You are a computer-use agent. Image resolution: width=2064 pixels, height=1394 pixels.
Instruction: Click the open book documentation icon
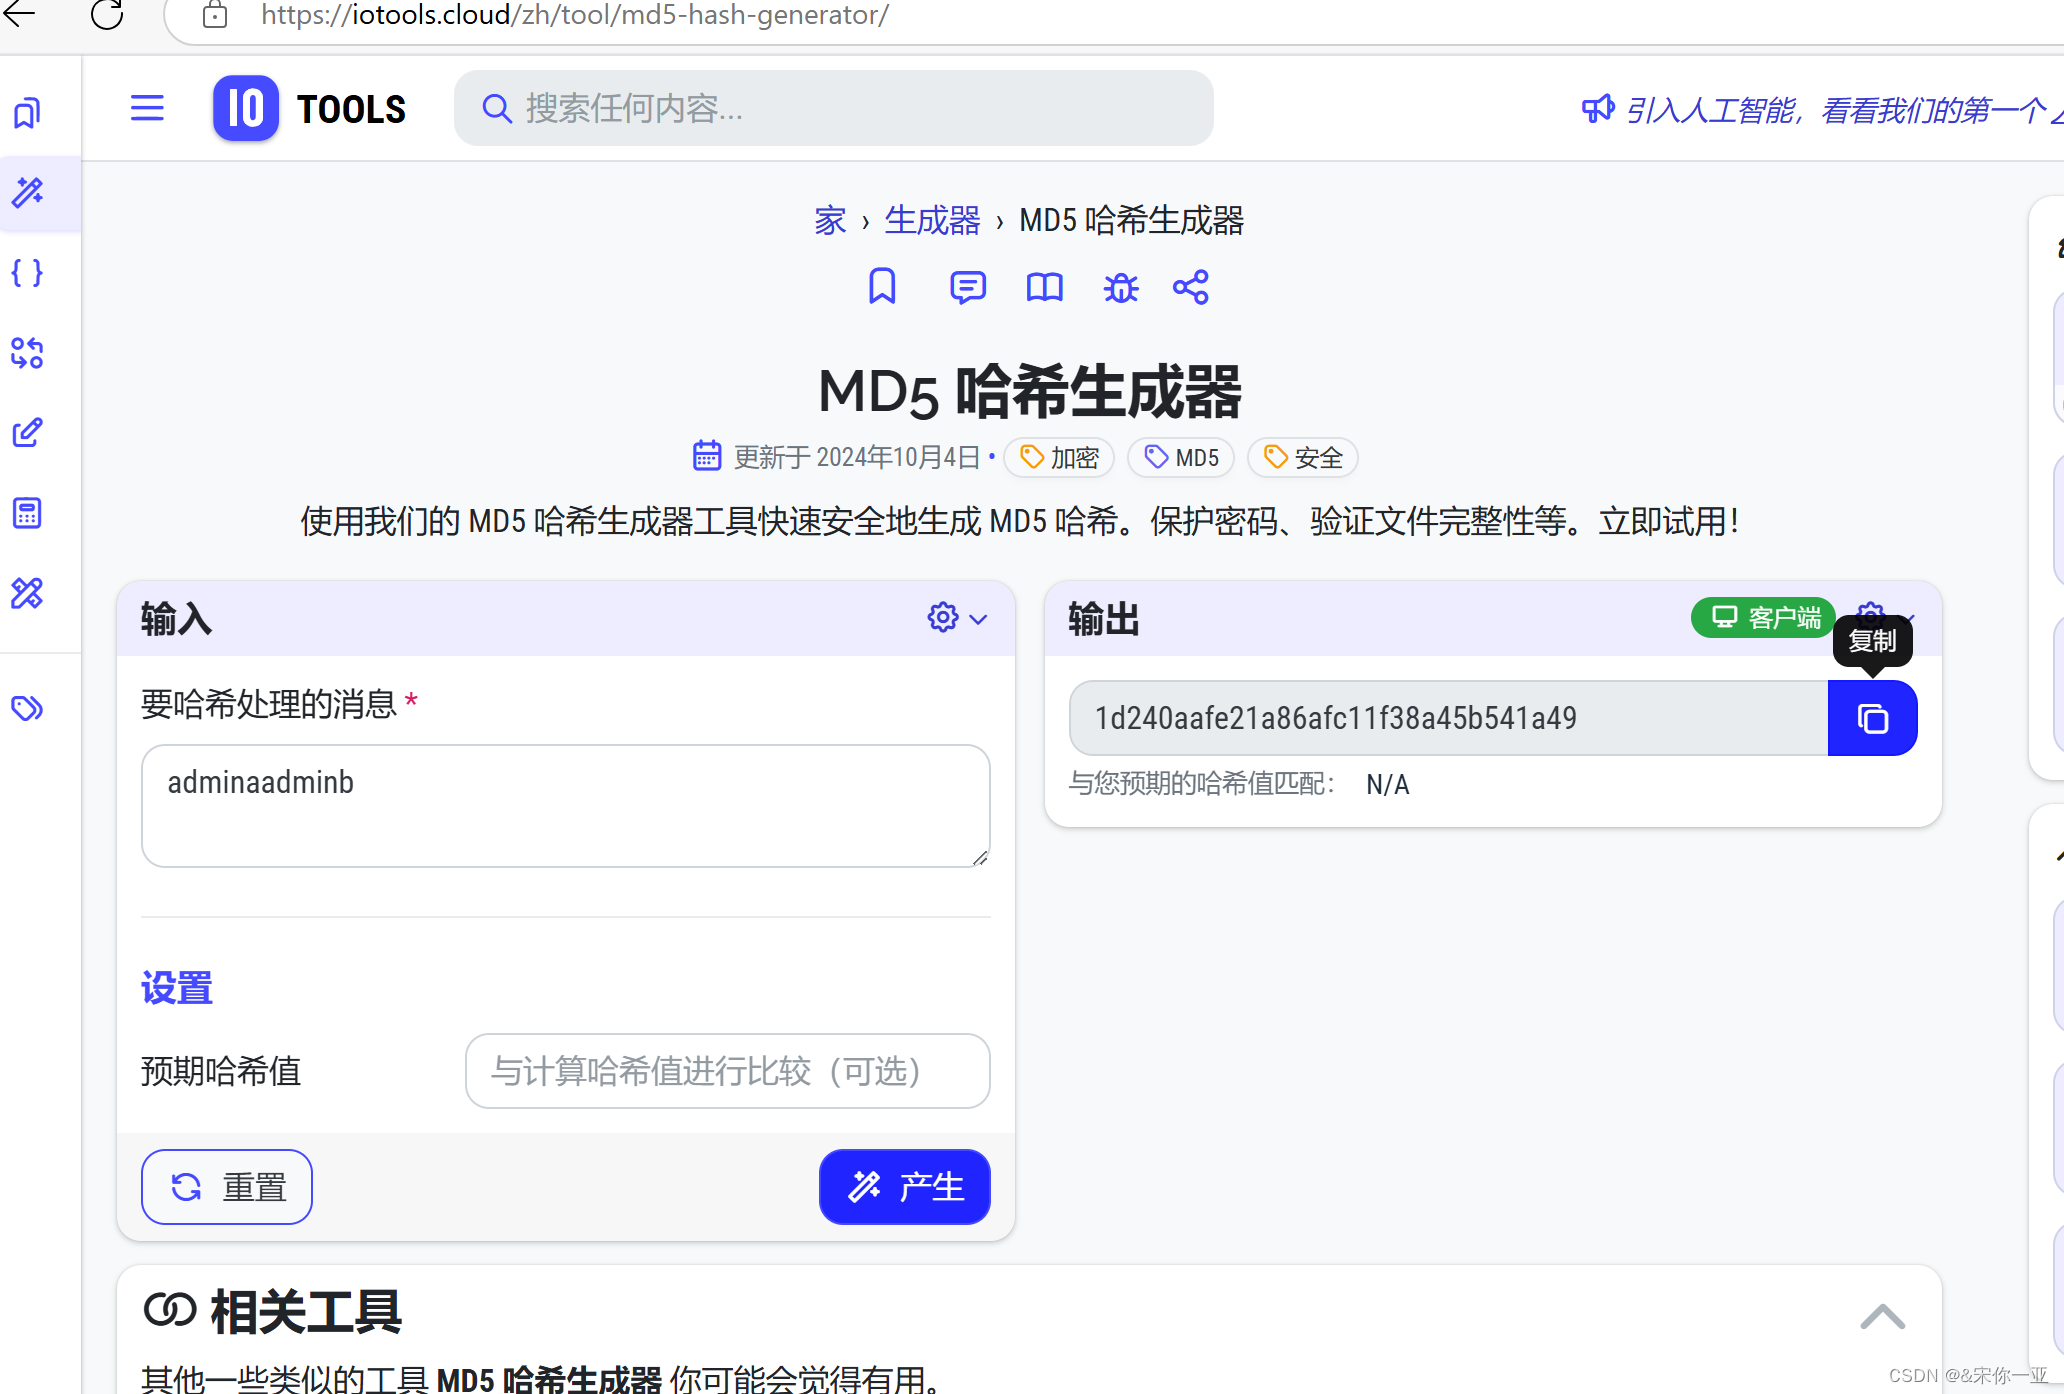pyautogui.click(x=1044, y=287)
